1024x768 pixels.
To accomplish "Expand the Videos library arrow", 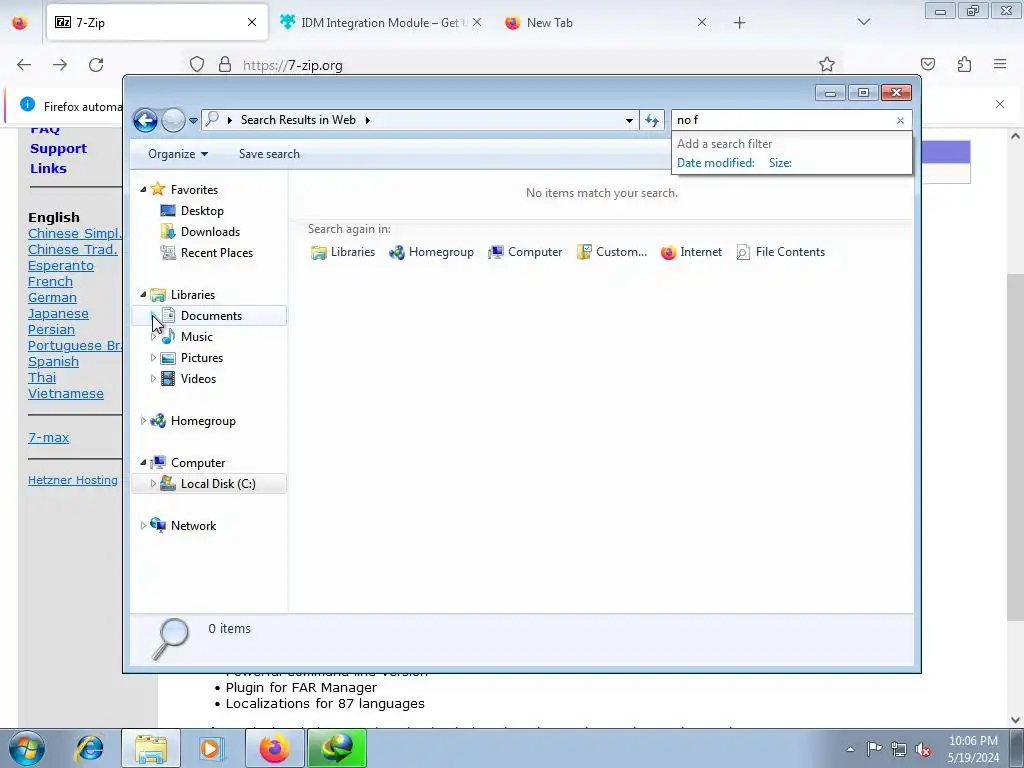I will click(153, 379).
